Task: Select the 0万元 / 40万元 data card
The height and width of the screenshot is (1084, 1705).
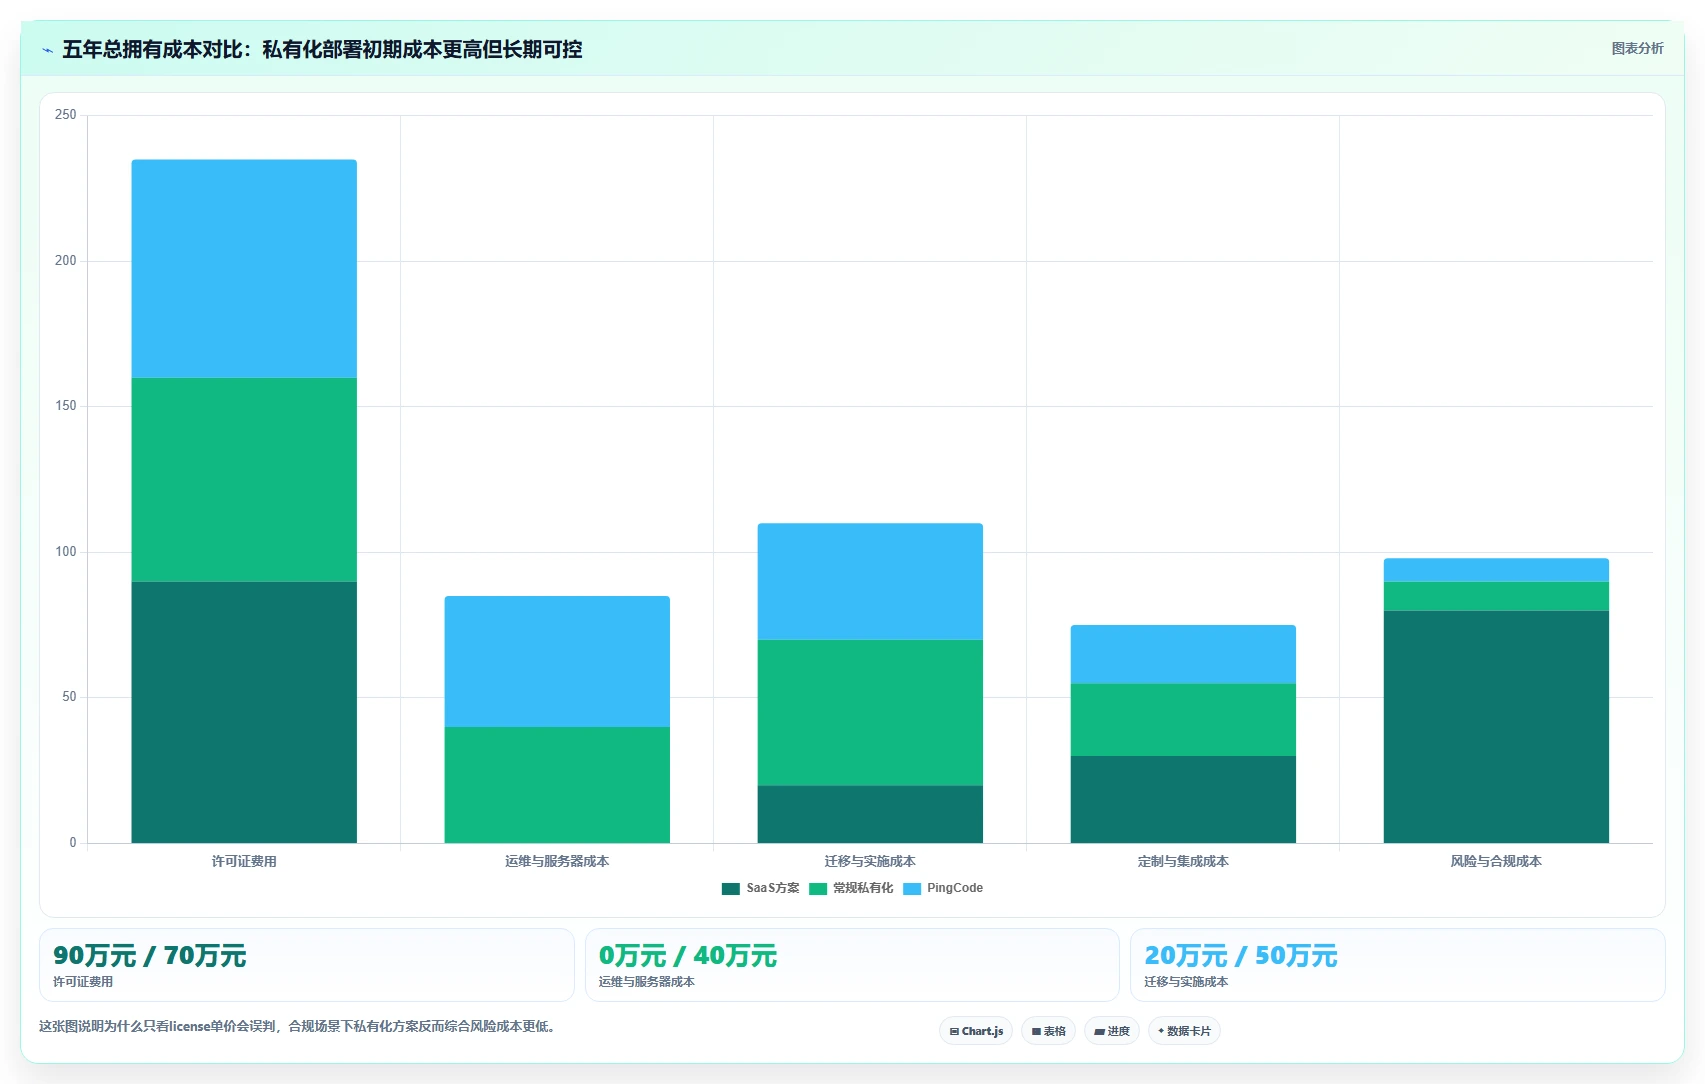Action: [x=852, y=965]
